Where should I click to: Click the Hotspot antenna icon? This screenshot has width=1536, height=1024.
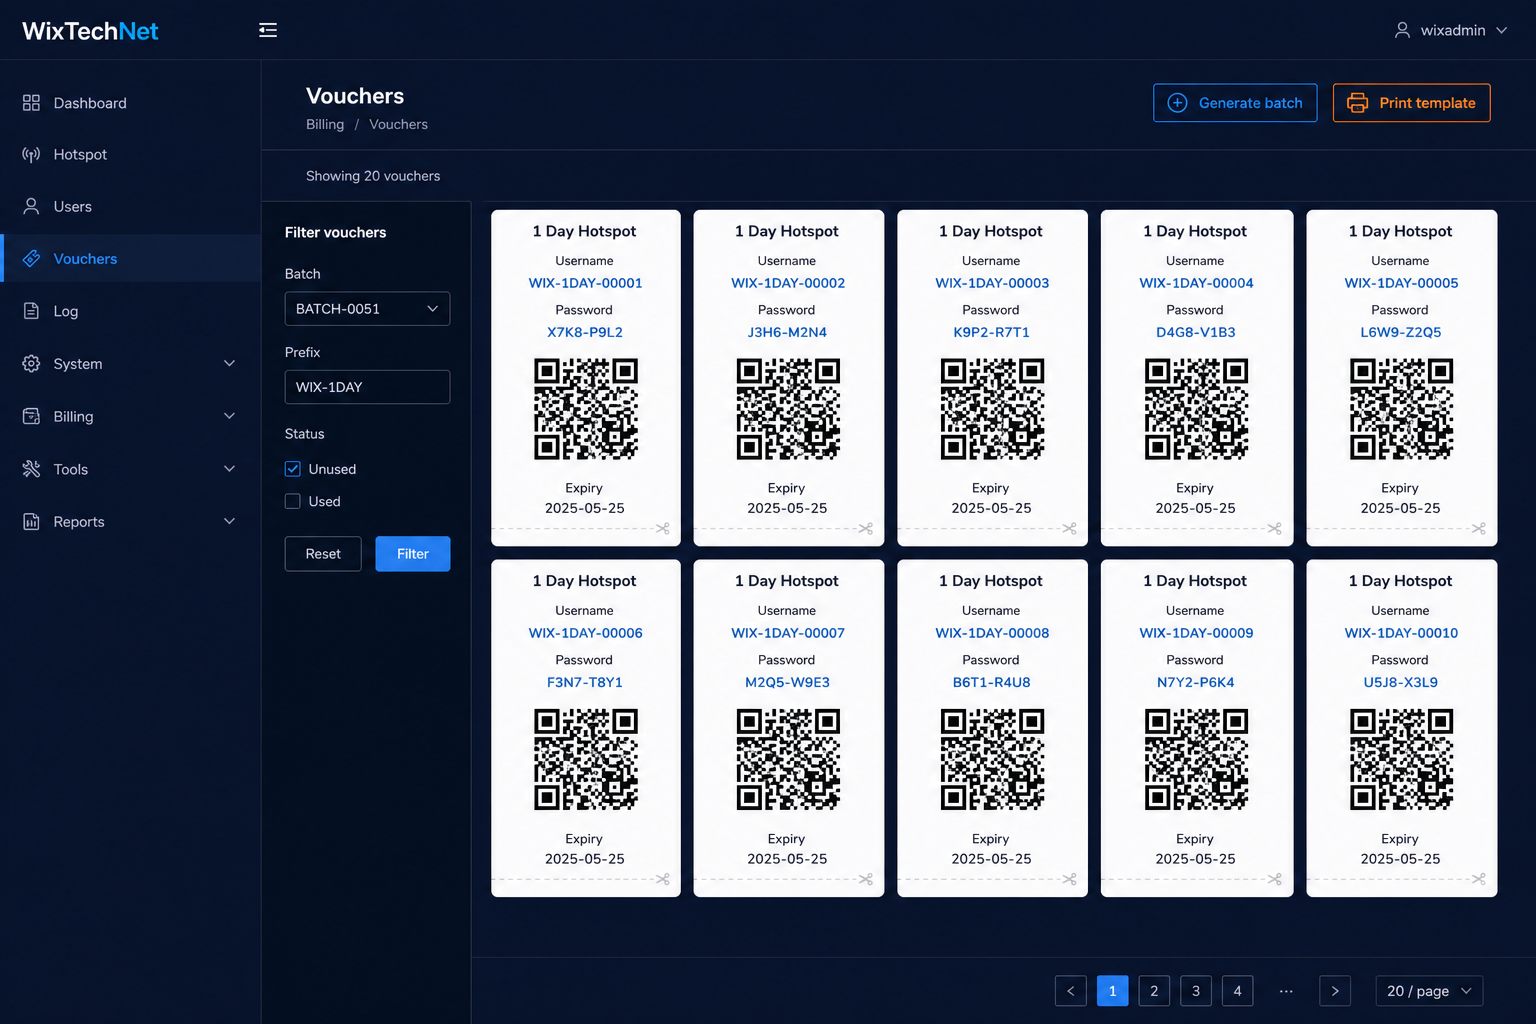click(31, 155)
